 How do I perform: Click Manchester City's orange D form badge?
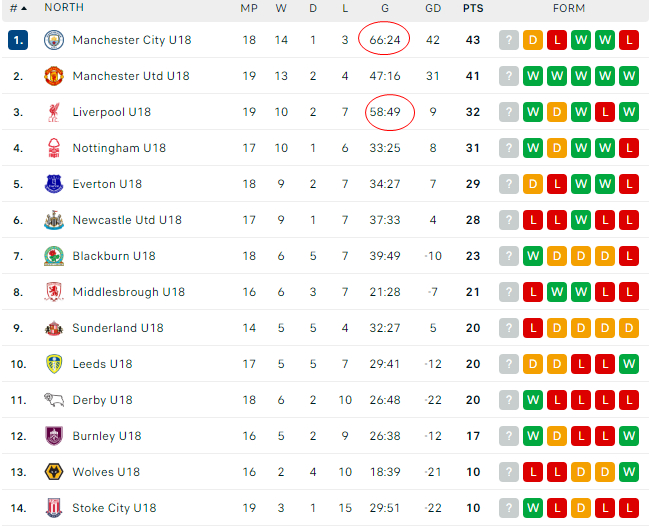[533, 40]
